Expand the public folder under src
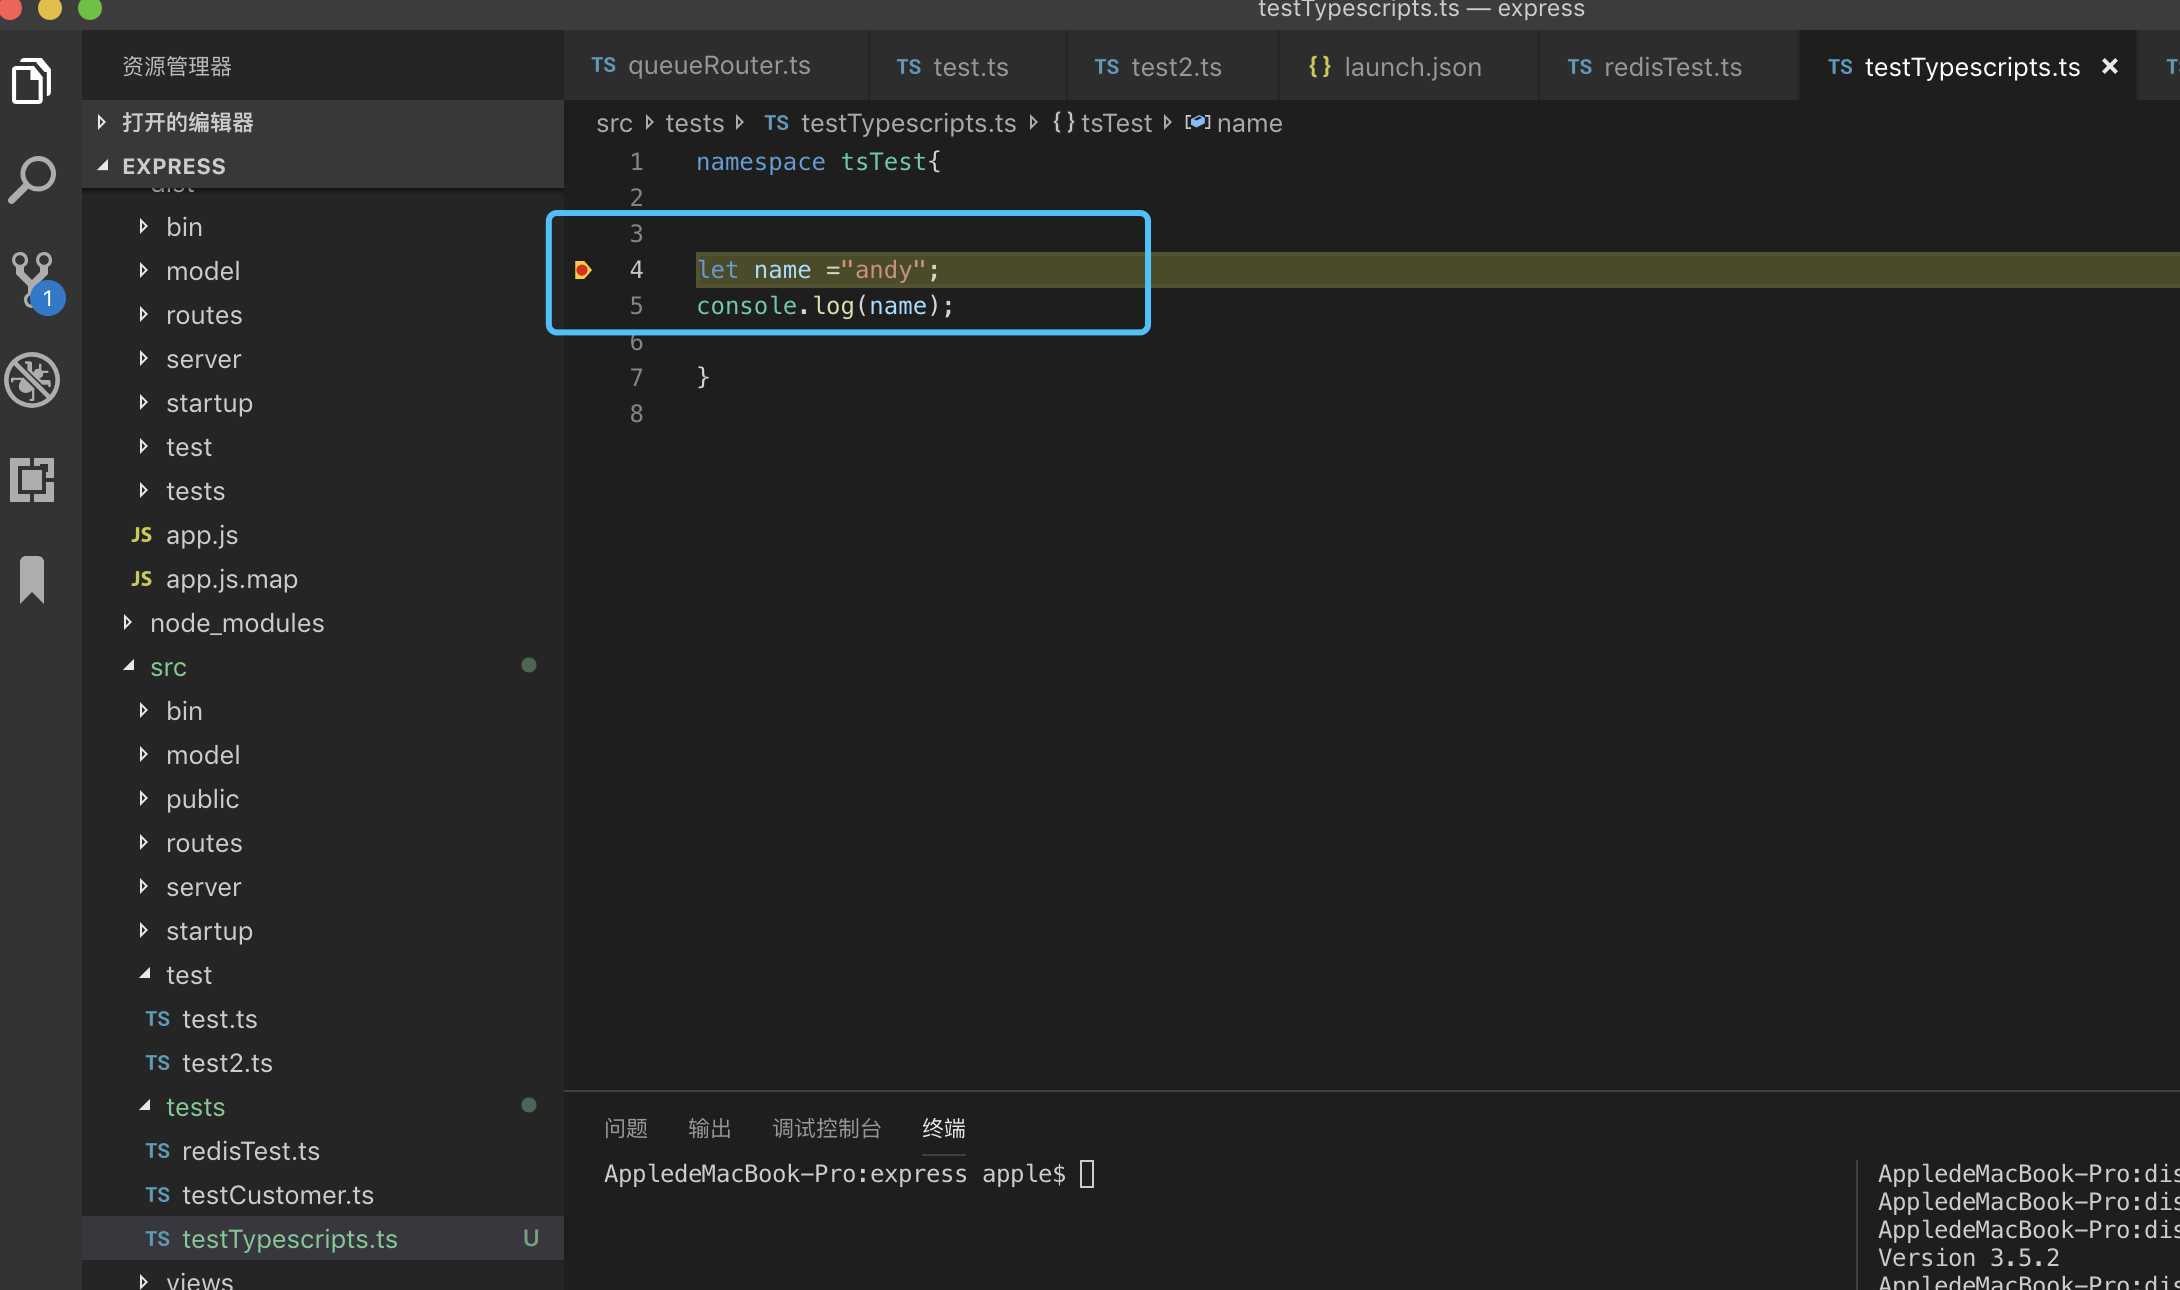 [323, 799]
